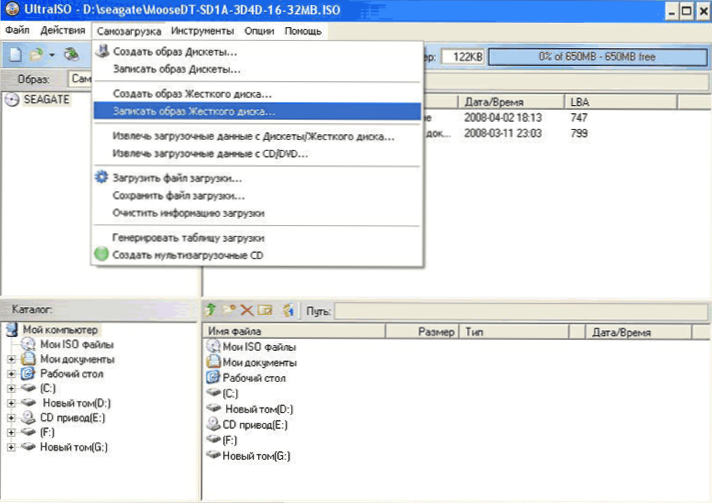Image resolution: width=712 pixels, height=503 pixels.
Task: Click the Самозагрузка menu
Action: pos(129,31)
